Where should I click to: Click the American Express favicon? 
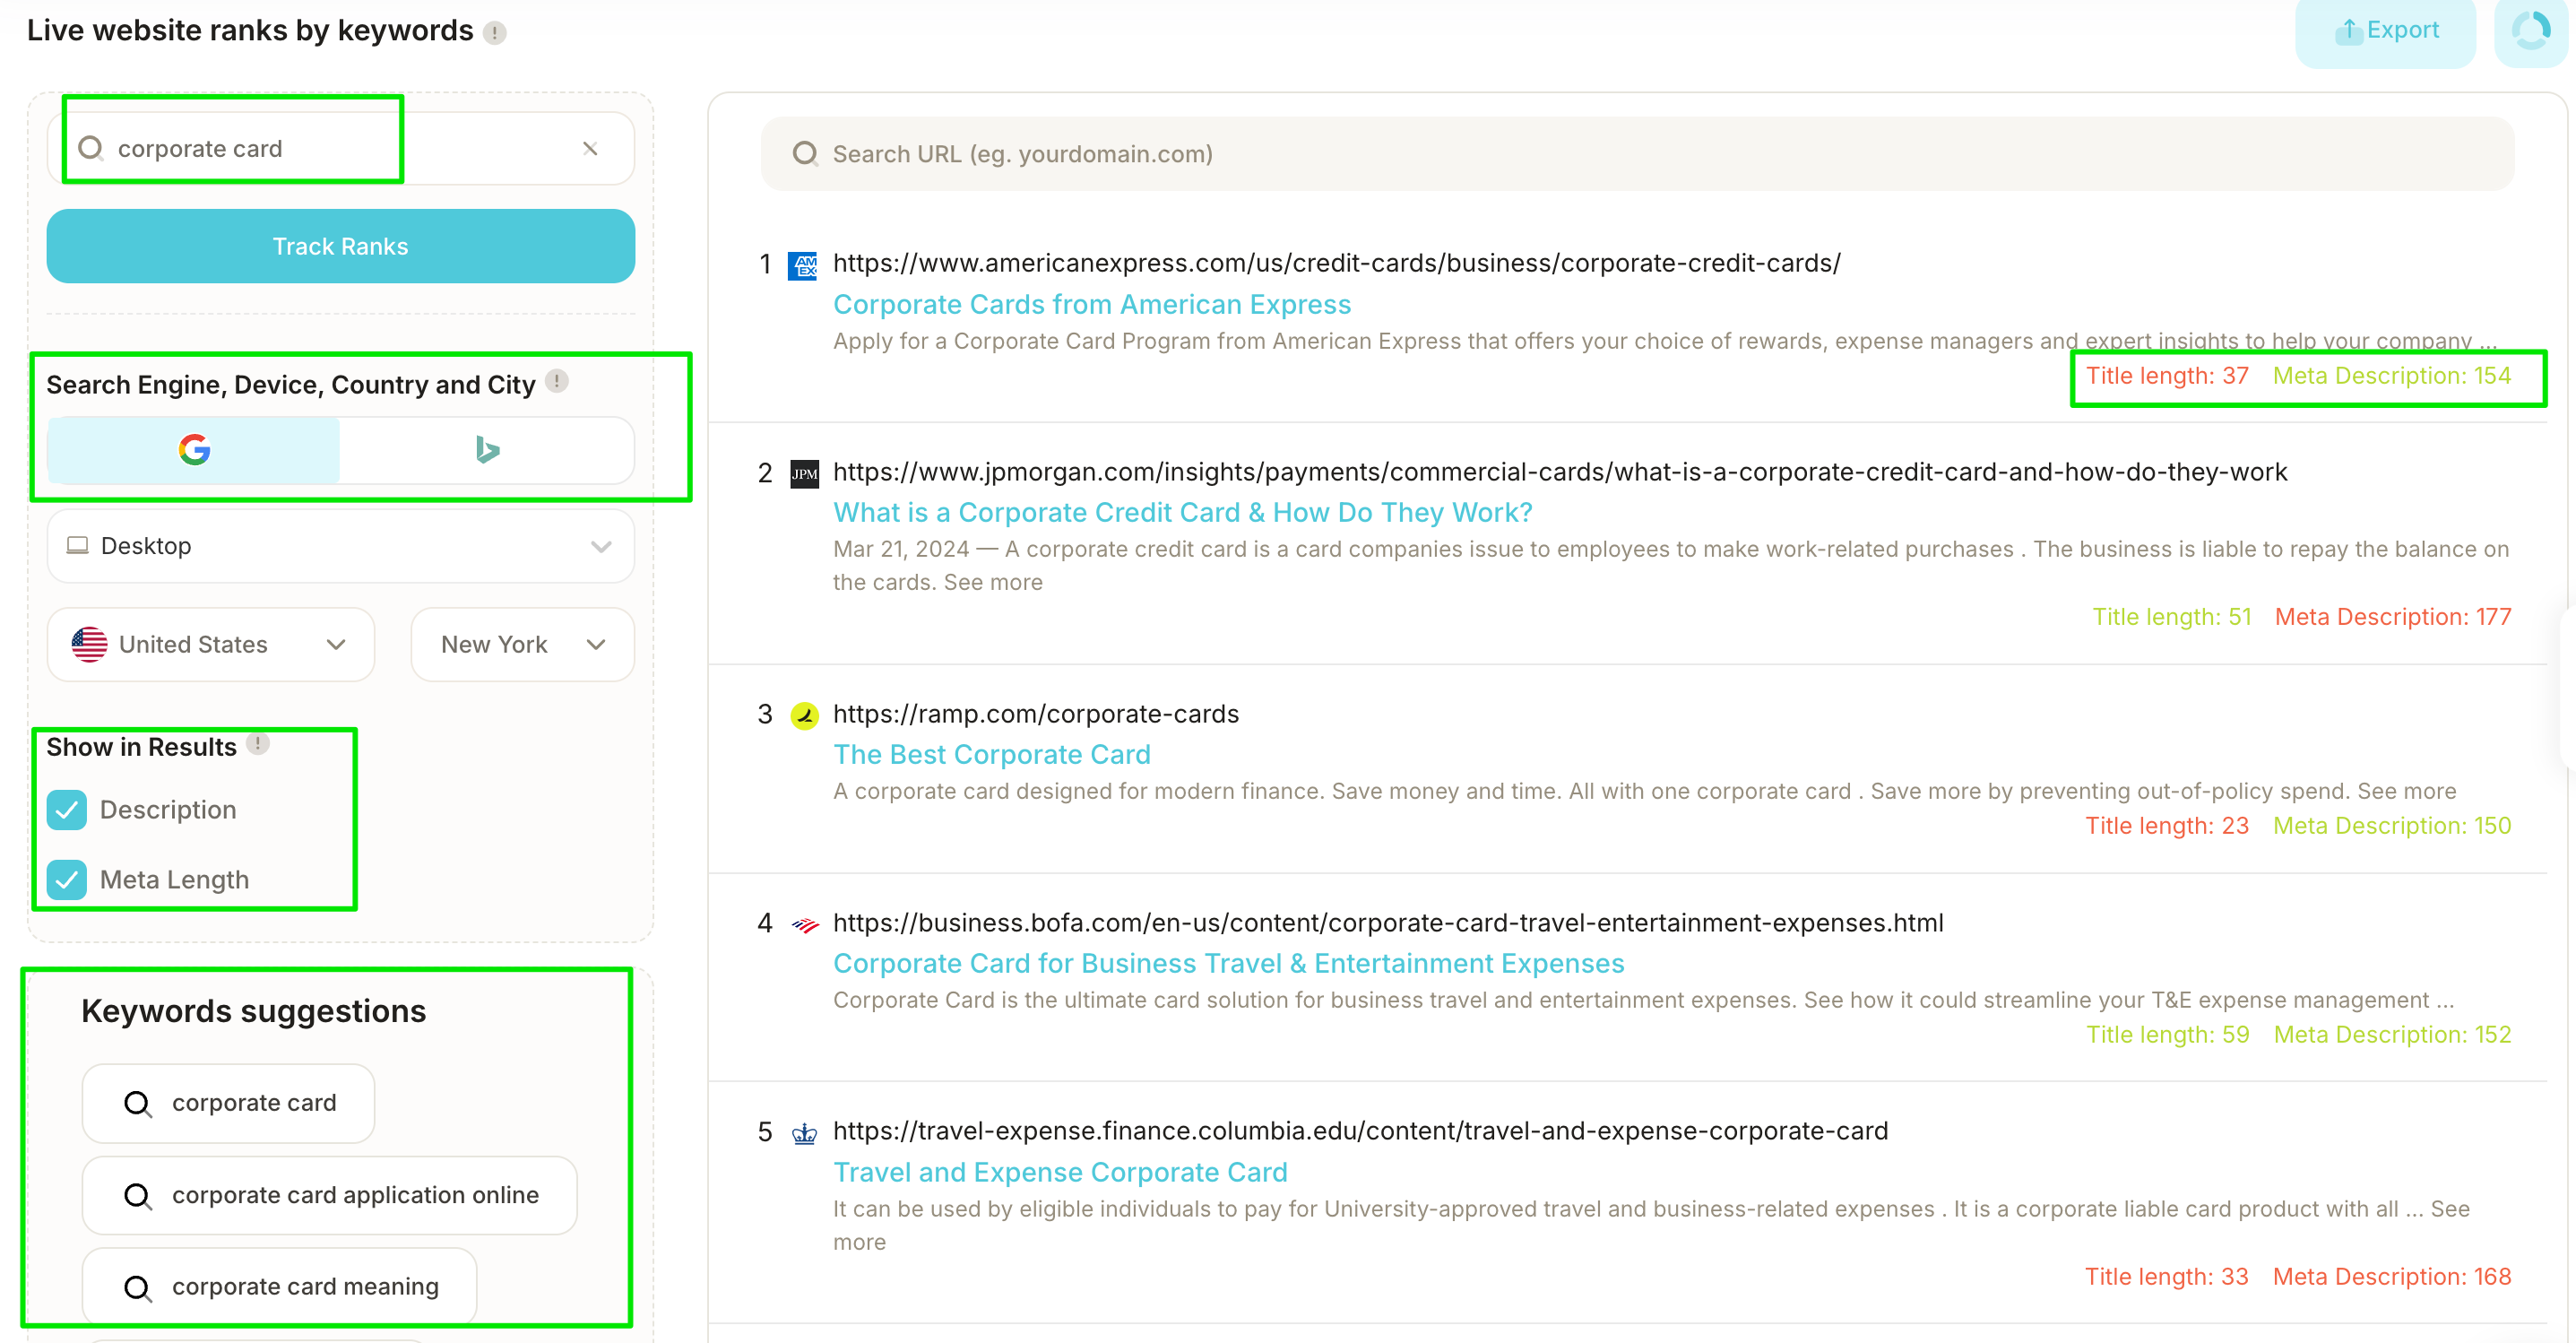[803, 266]
